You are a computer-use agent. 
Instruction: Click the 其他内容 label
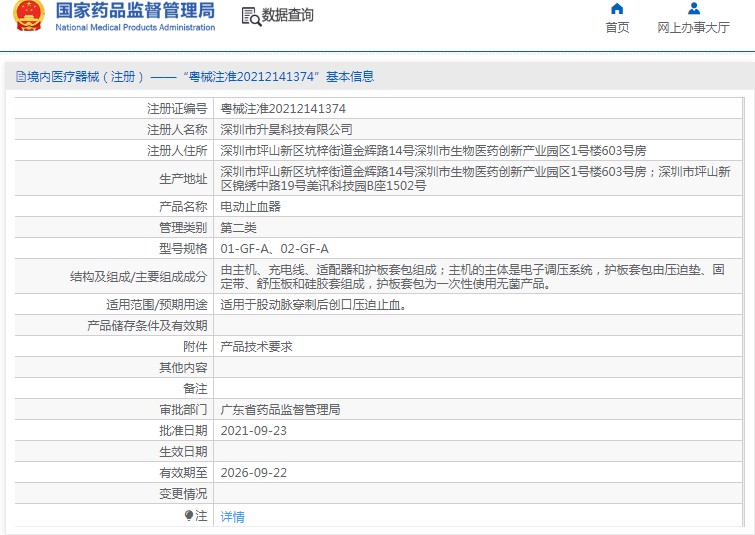[183, 368]
